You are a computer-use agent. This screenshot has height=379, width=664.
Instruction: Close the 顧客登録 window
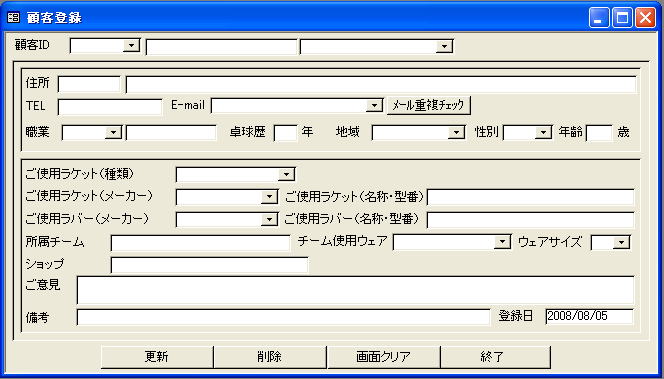click(645, 18)
